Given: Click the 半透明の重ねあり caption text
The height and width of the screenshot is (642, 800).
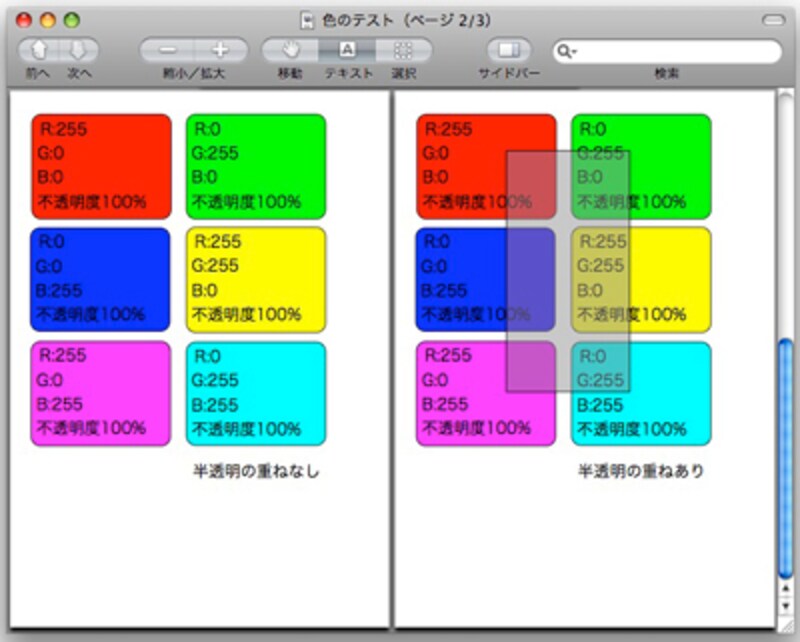Looking at the screenshot, I should coord(642,470).
